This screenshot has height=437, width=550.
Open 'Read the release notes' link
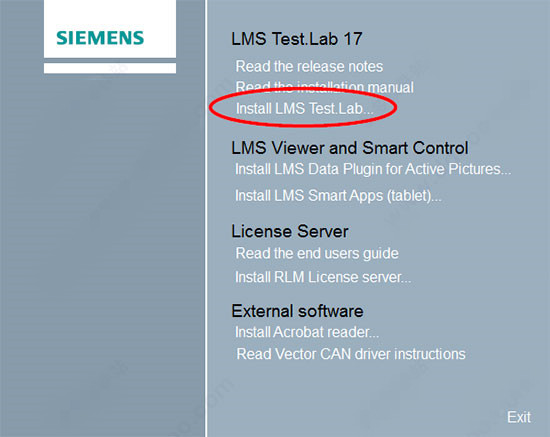click(x=309, y=66)
